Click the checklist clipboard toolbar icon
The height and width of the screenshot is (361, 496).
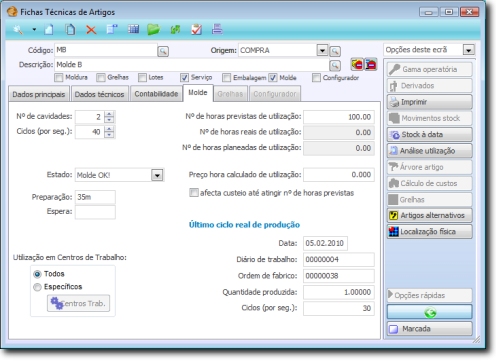pos(196,29)
